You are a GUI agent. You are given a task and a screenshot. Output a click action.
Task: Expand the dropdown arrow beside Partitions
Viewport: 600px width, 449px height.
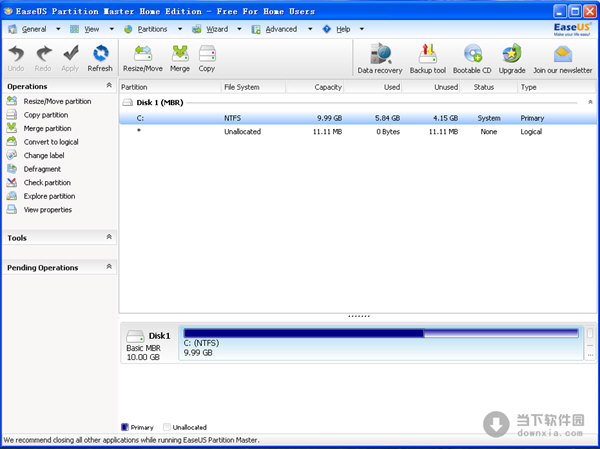click(x=179, y=29)
